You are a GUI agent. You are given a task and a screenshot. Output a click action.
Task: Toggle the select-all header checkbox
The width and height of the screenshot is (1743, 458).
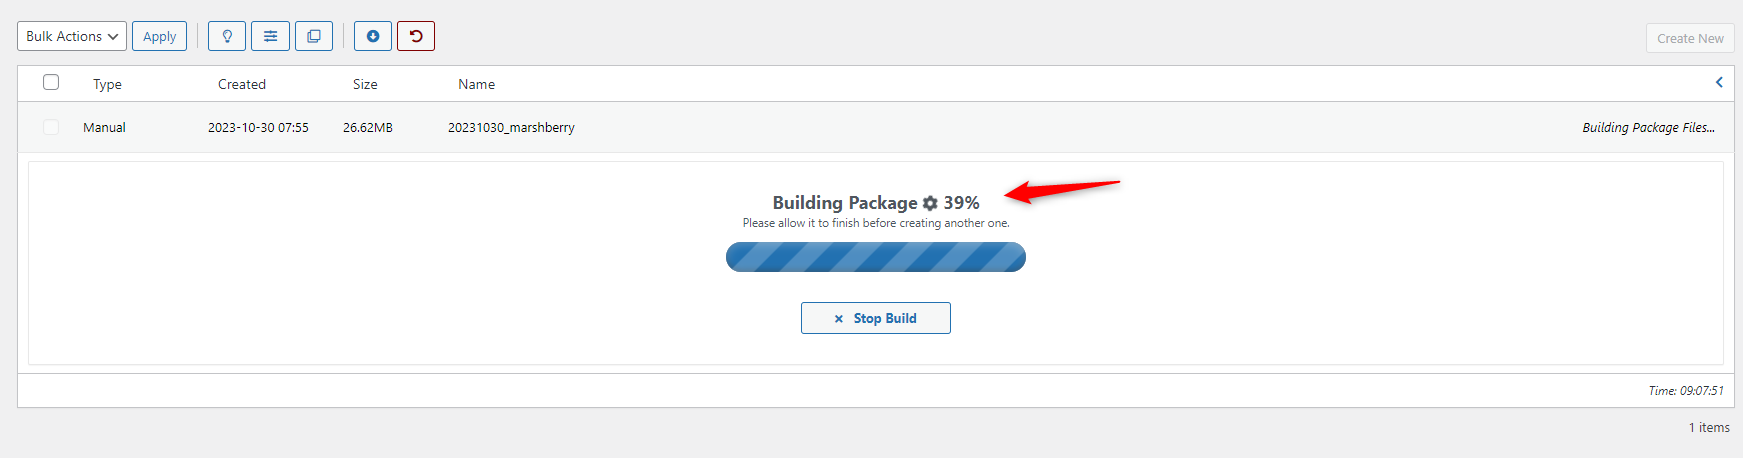pos(51,82)
